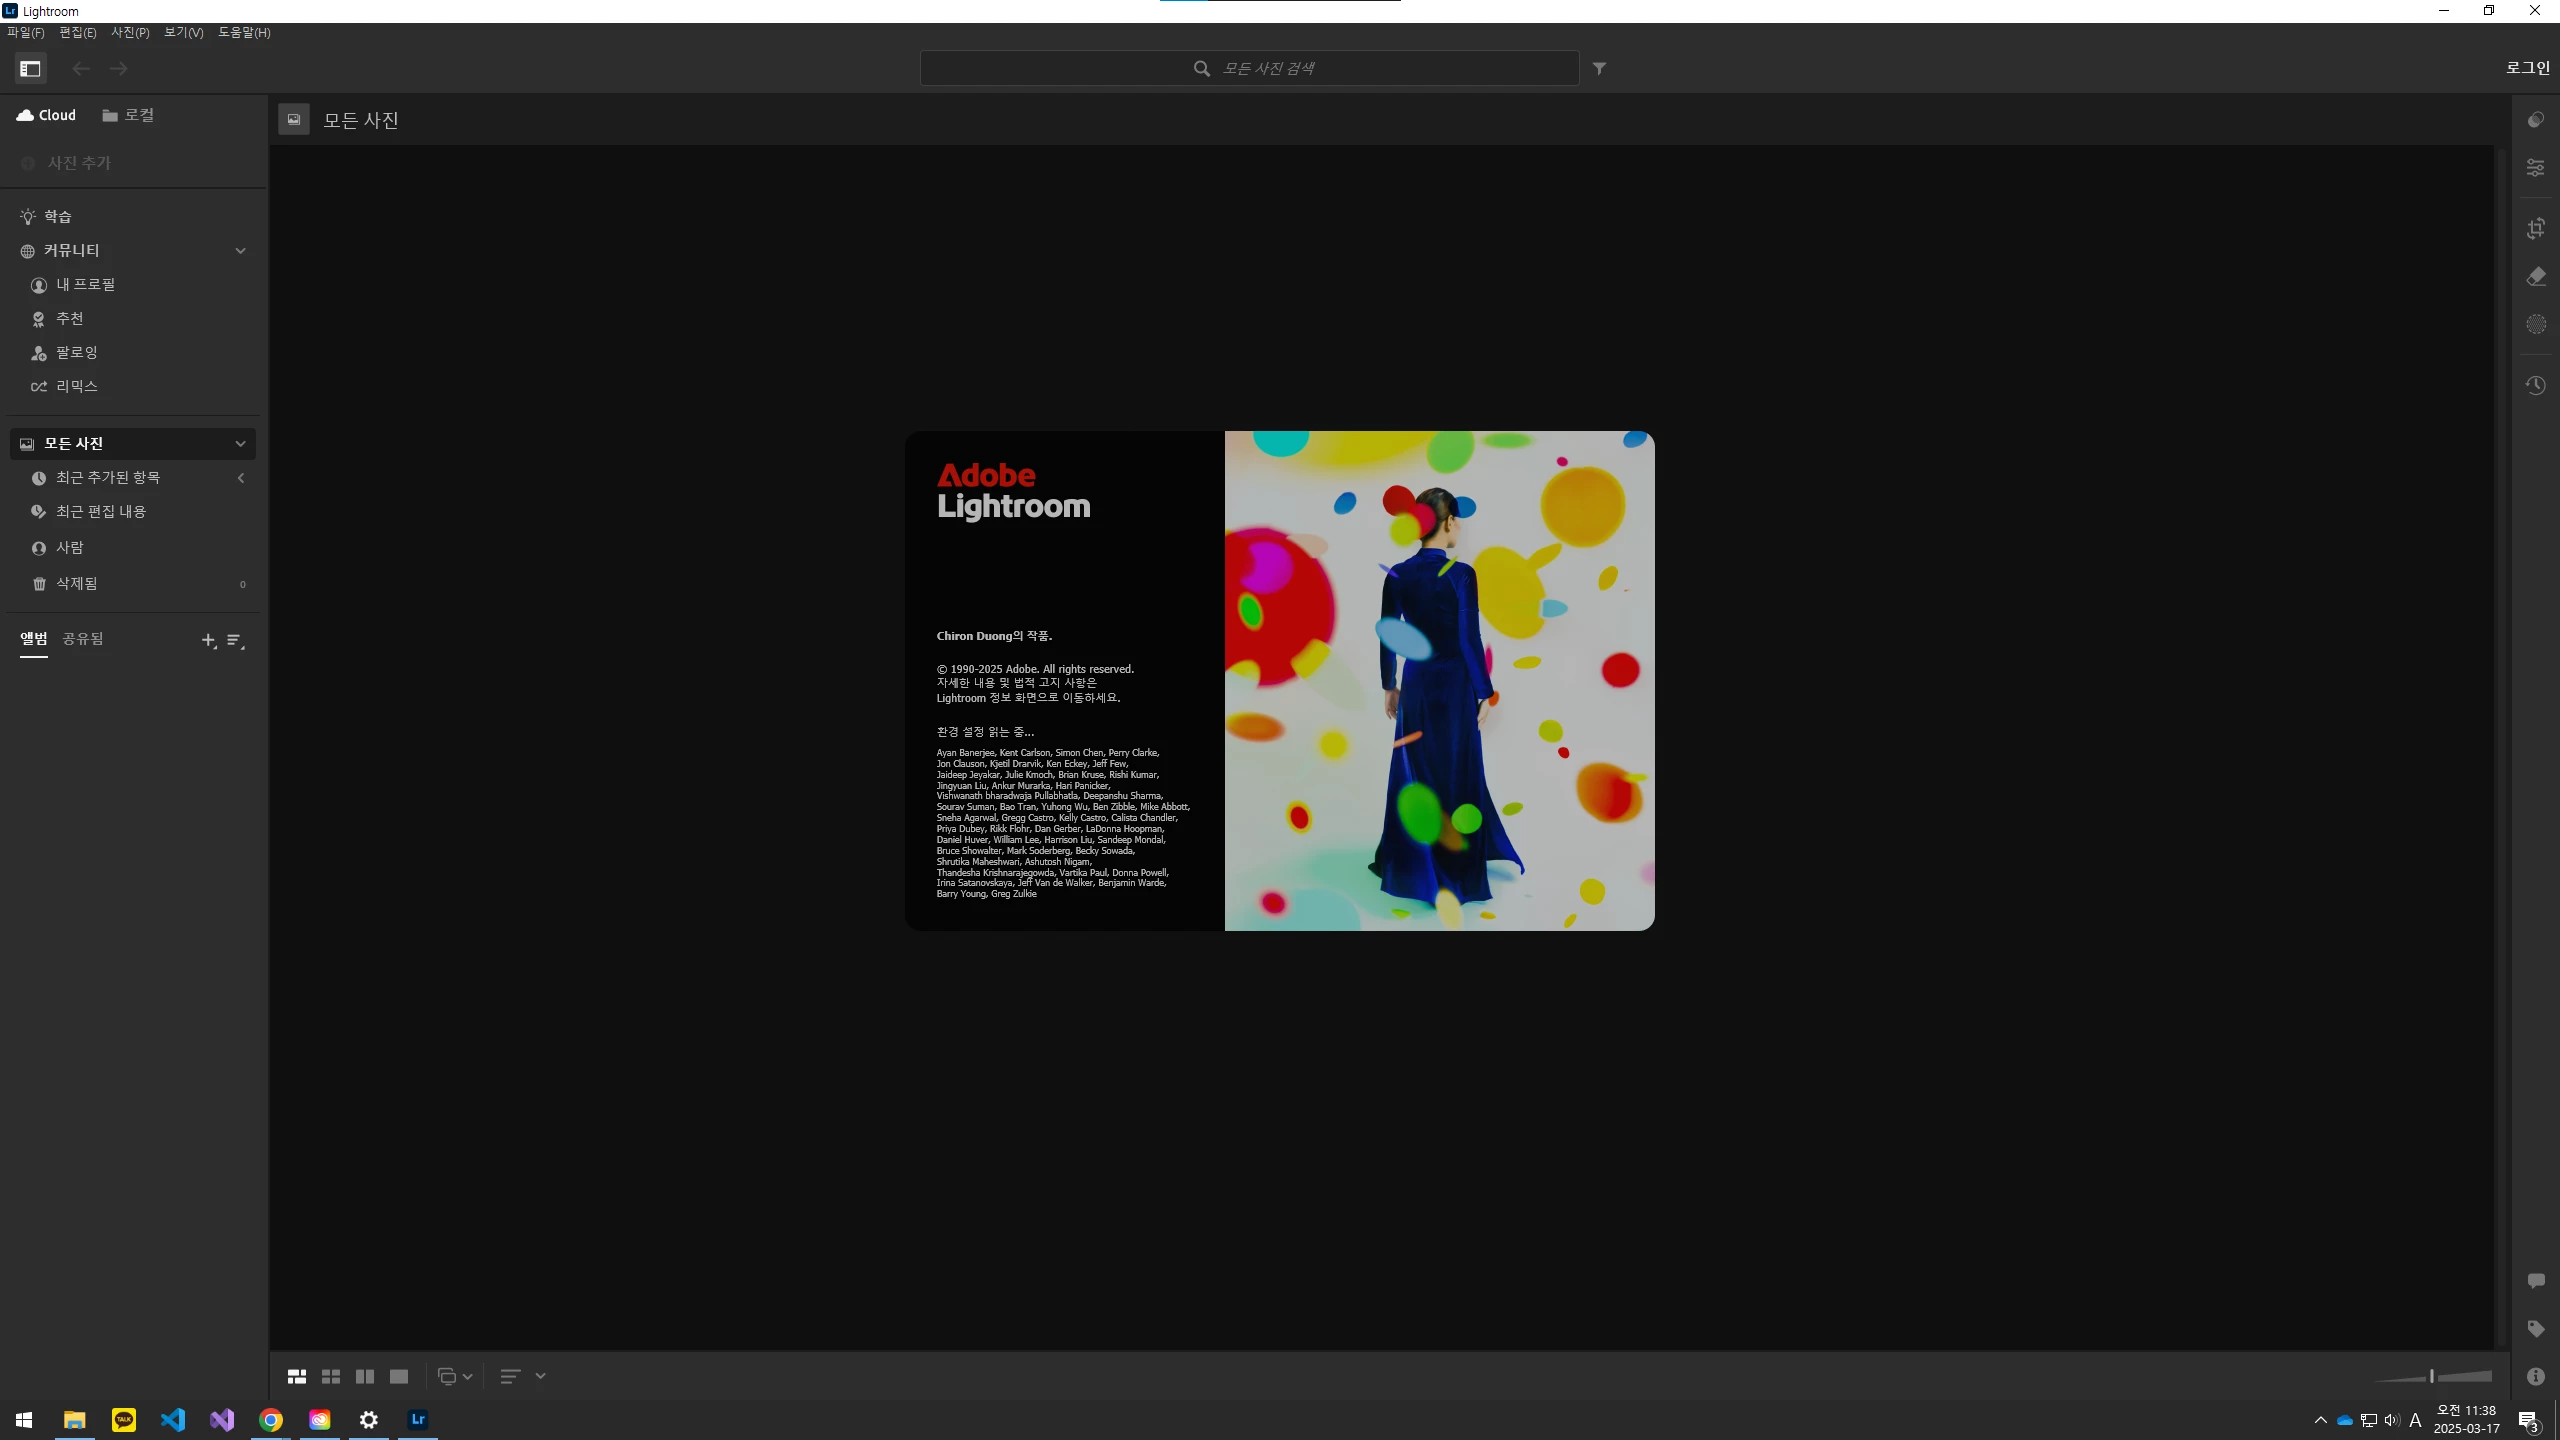Toggle the left panel visibility button

pyautogui.click(x=30, y=69)
